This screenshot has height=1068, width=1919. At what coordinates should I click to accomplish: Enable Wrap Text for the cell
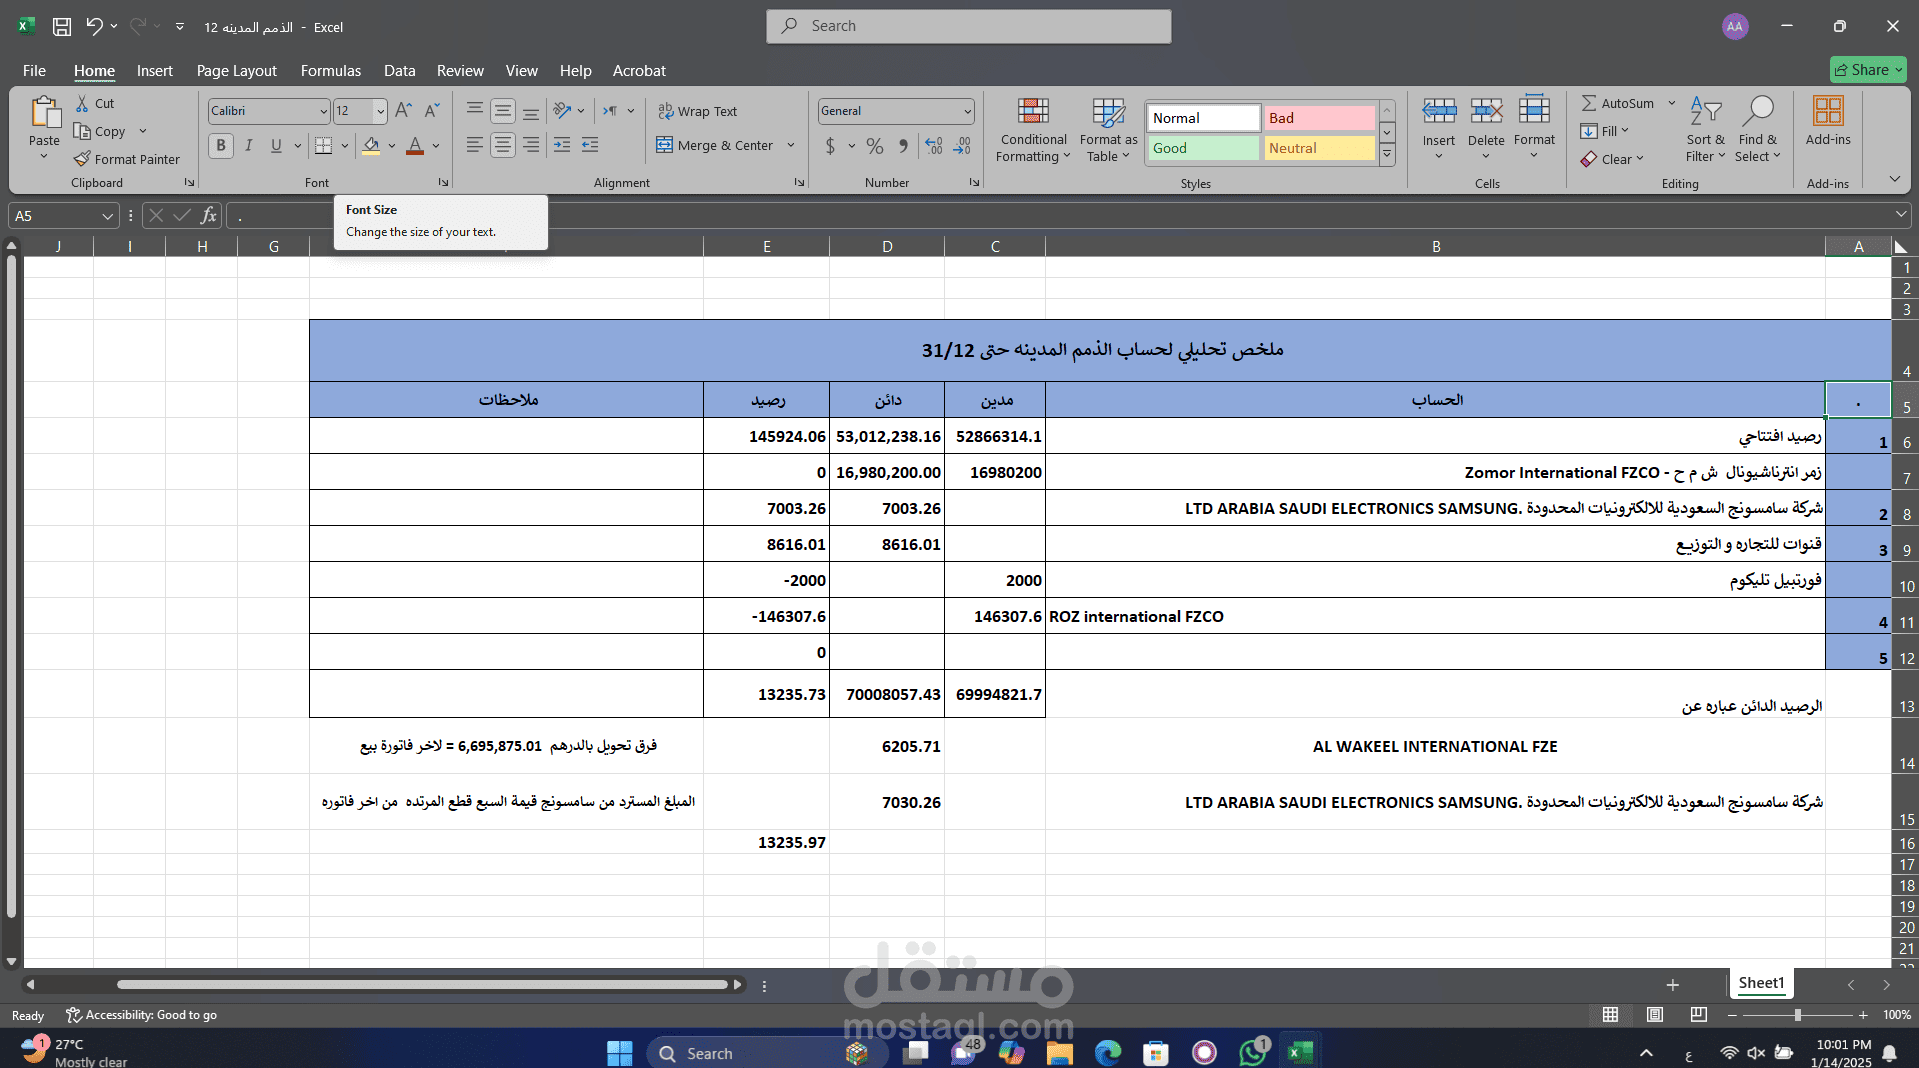pos(697,111)
